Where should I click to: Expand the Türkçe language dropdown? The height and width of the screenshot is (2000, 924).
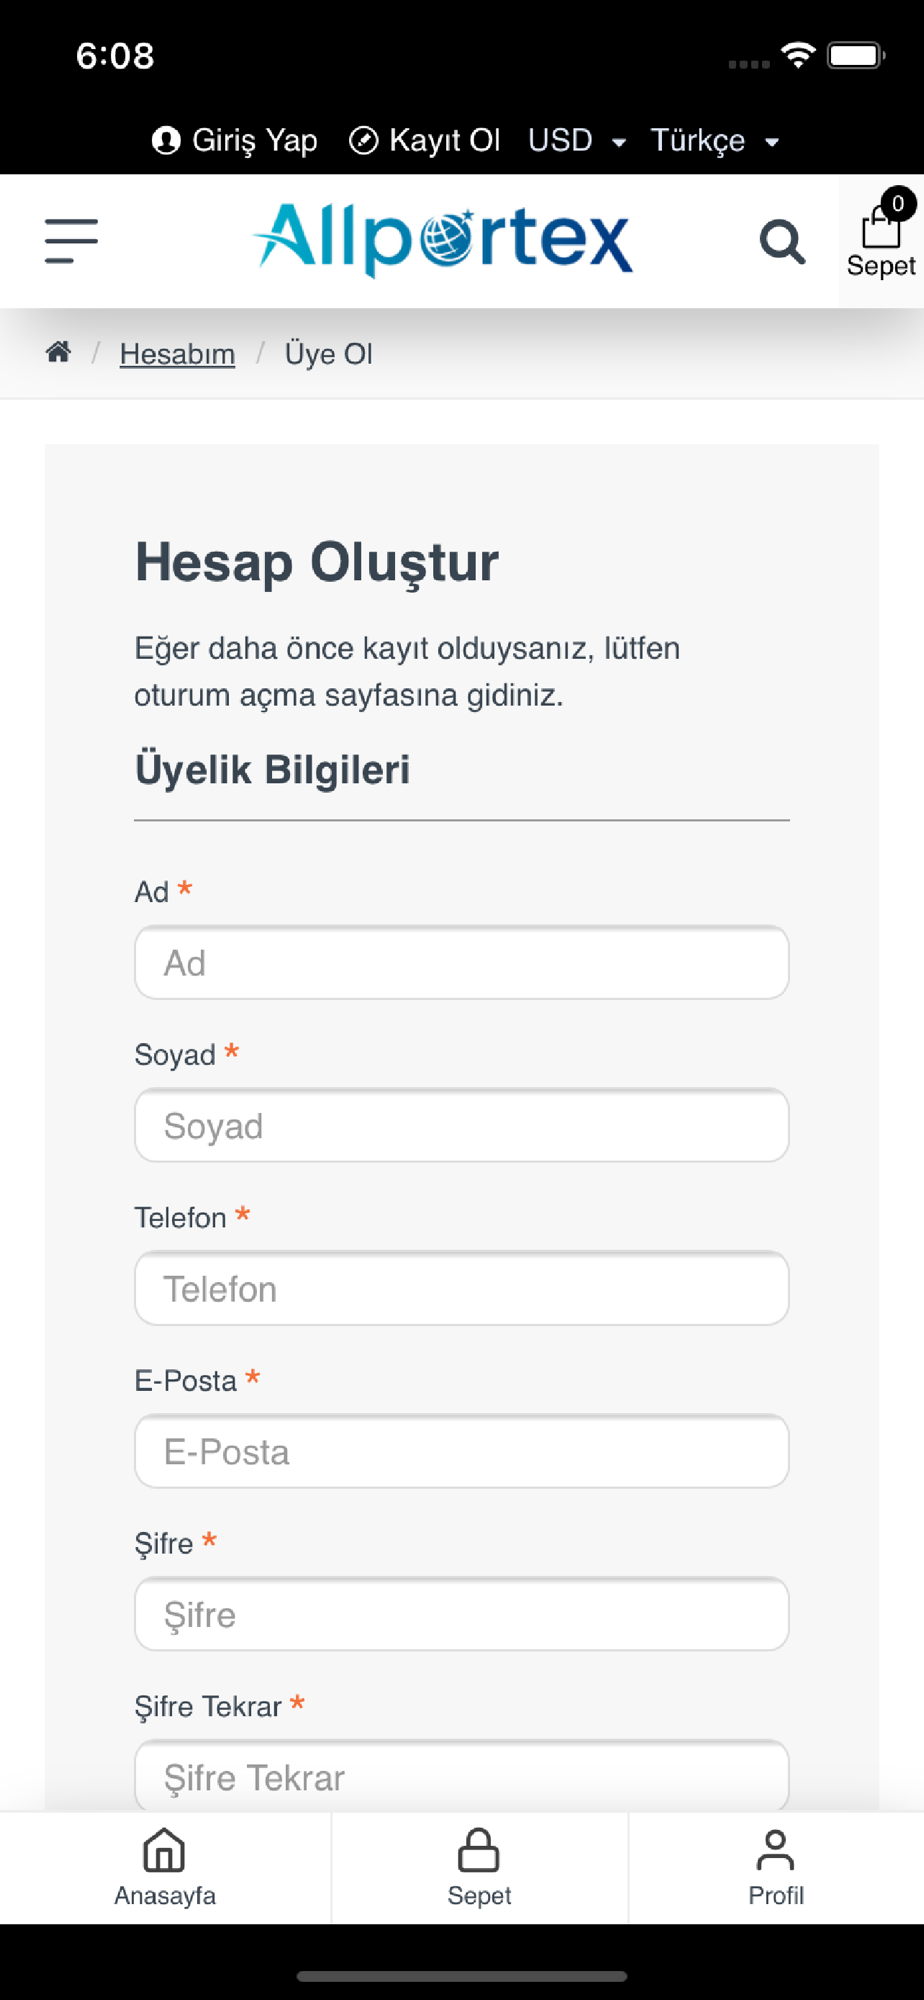click(x=714, y=140)
